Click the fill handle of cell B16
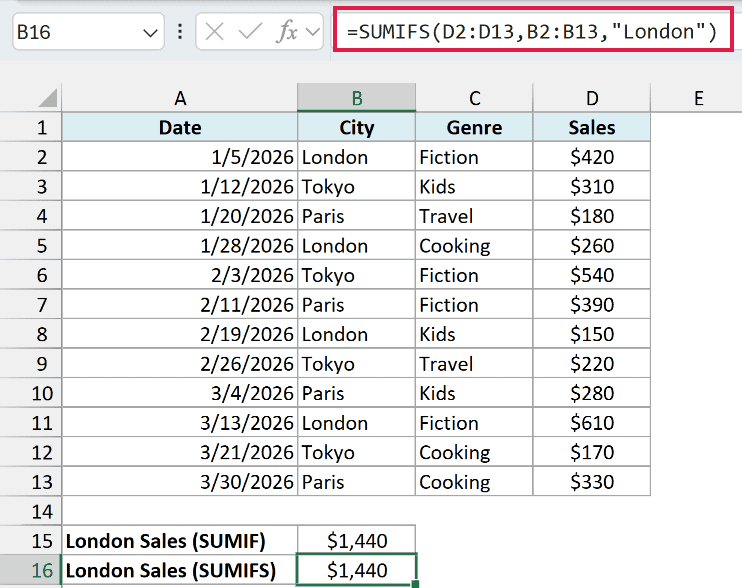 pos(415,585)
